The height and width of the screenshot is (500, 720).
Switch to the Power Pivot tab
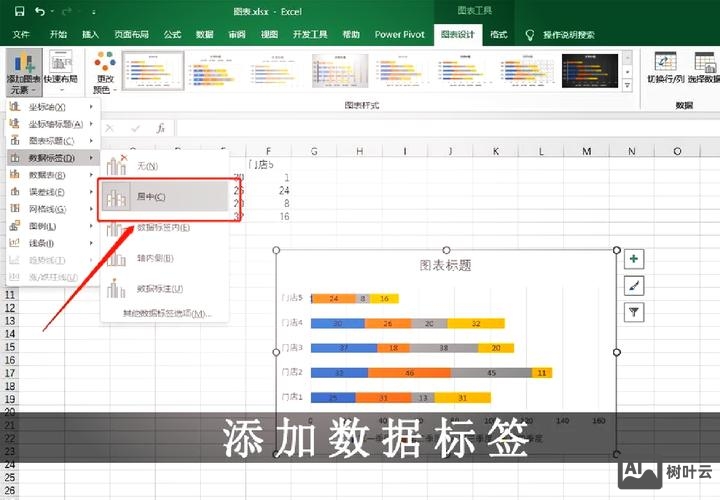click(399, 34)
